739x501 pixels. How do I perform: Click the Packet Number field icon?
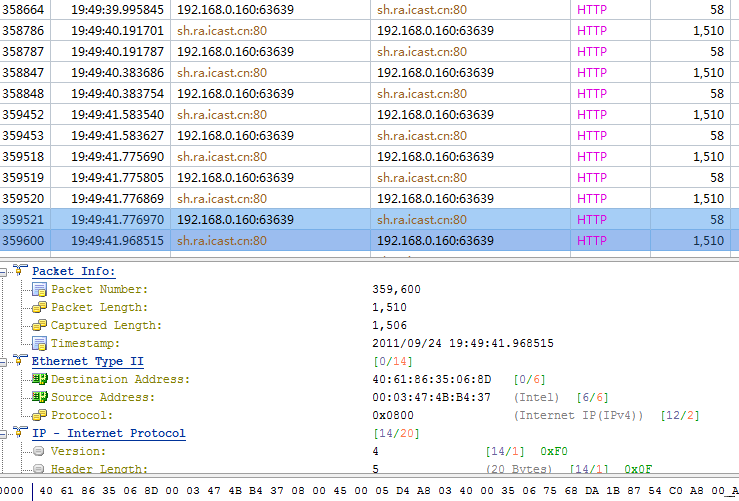point(40,289)
